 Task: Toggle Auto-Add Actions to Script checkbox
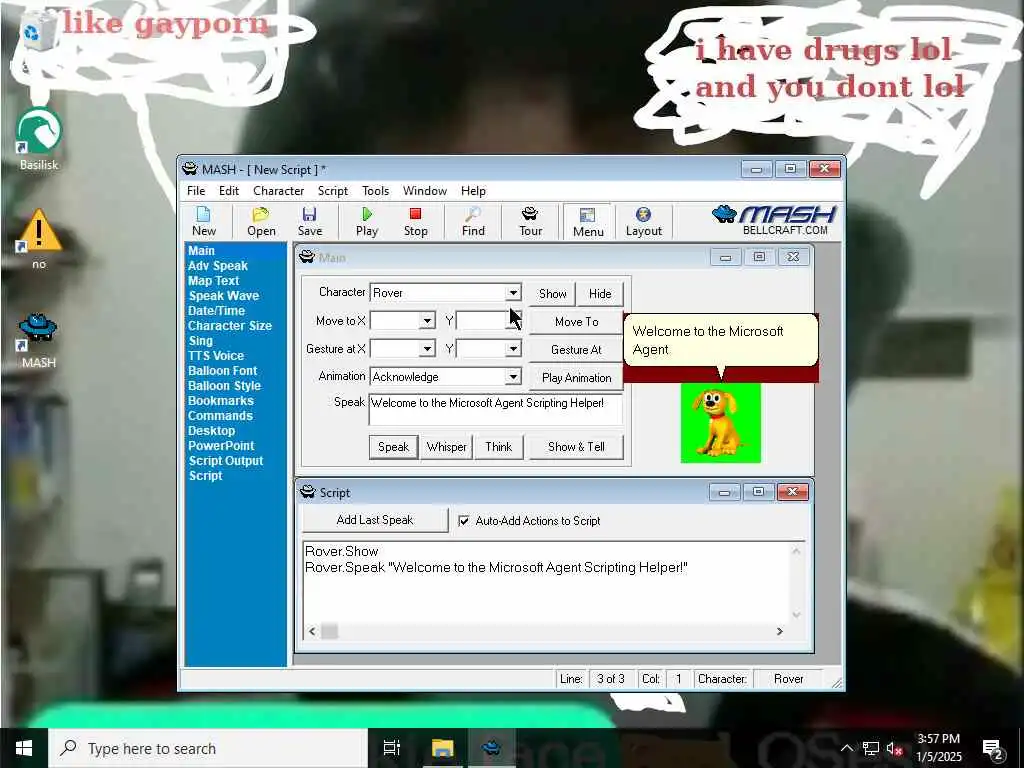pos(464,520)
